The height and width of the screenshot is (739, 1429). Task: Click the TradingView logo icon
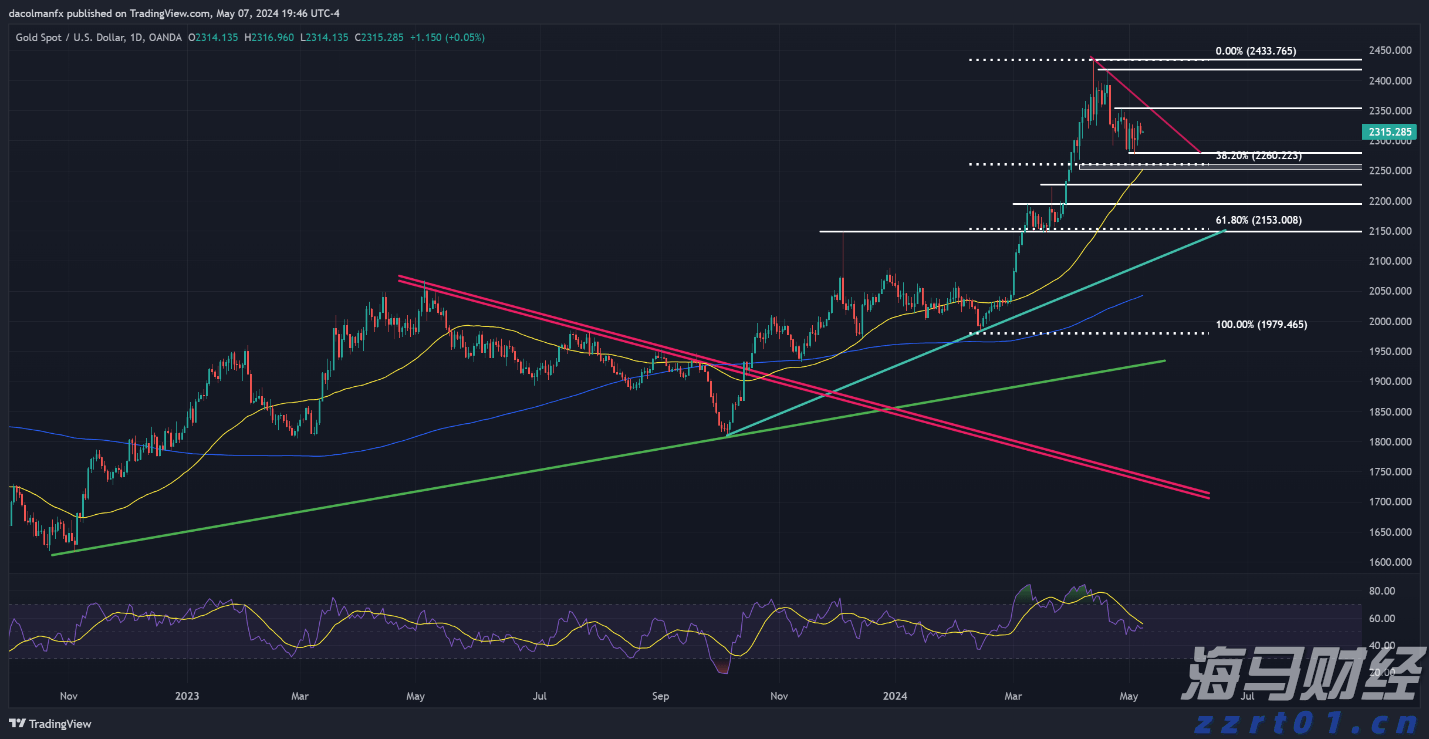18,724
